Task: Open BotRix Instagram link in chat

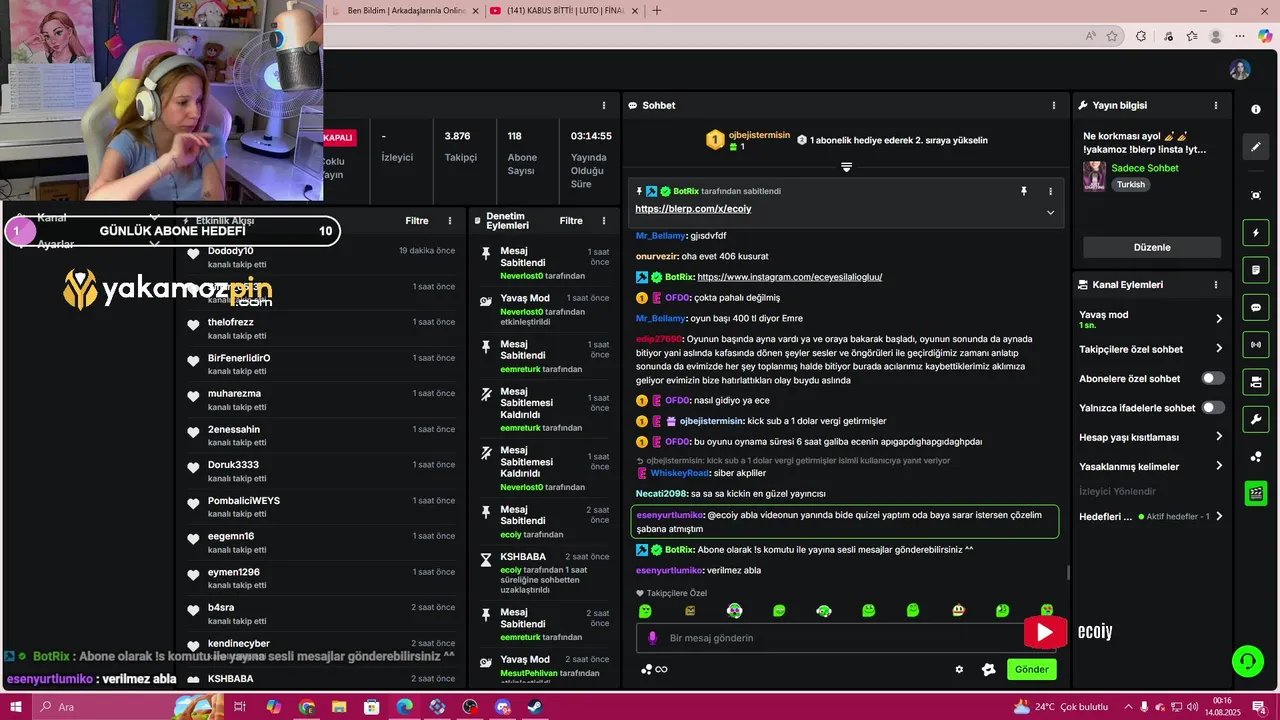Action: point(790,277)
